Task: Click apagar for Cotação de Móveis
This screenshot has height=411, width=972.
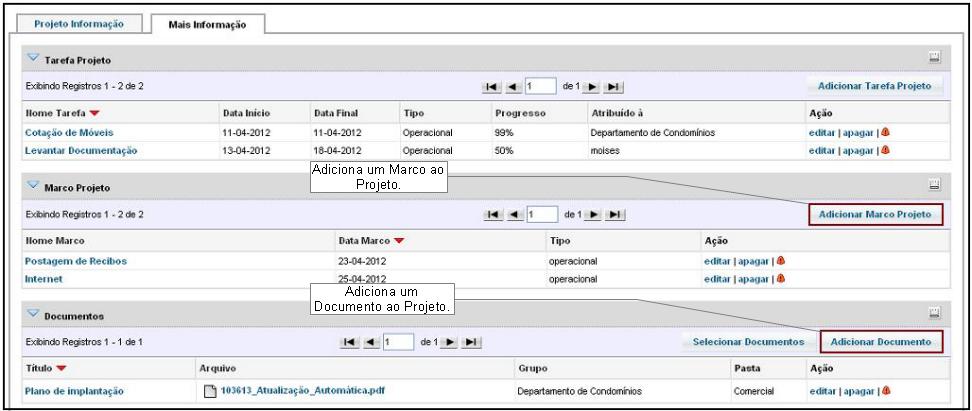Action: 858,133
